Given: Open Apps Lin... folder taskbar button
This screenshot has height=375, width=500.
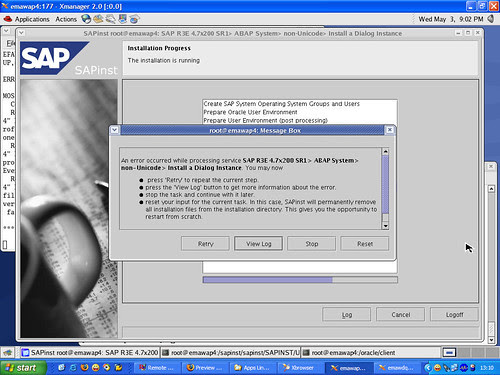Looking at the screenshot, I should pyautogui.click(x=252, y=368).
